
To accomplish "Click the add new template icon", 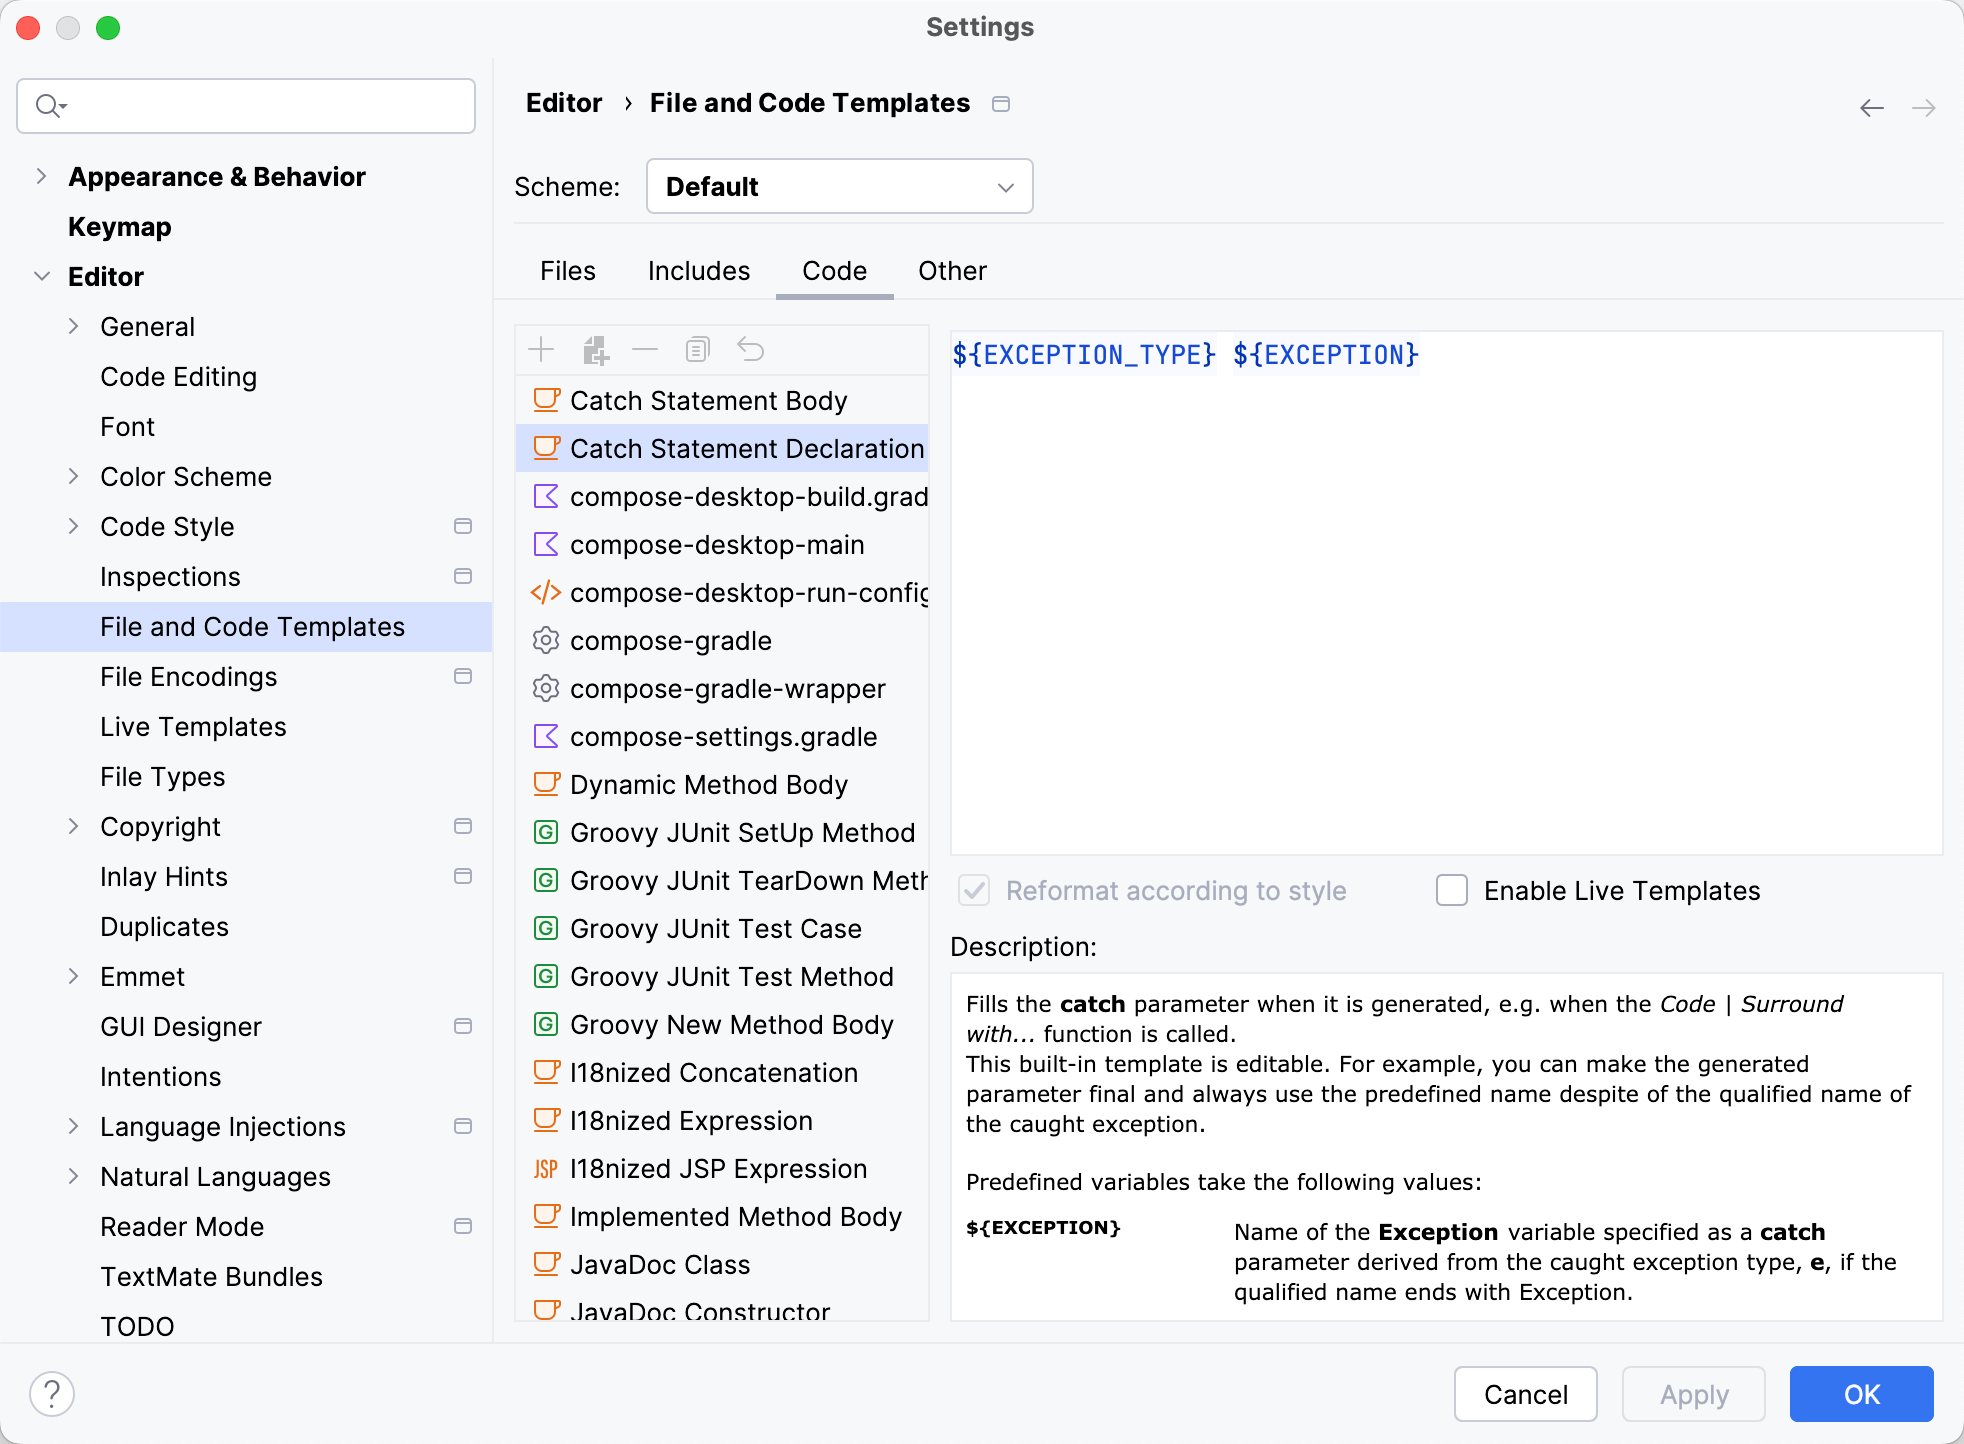I will 543,349.
